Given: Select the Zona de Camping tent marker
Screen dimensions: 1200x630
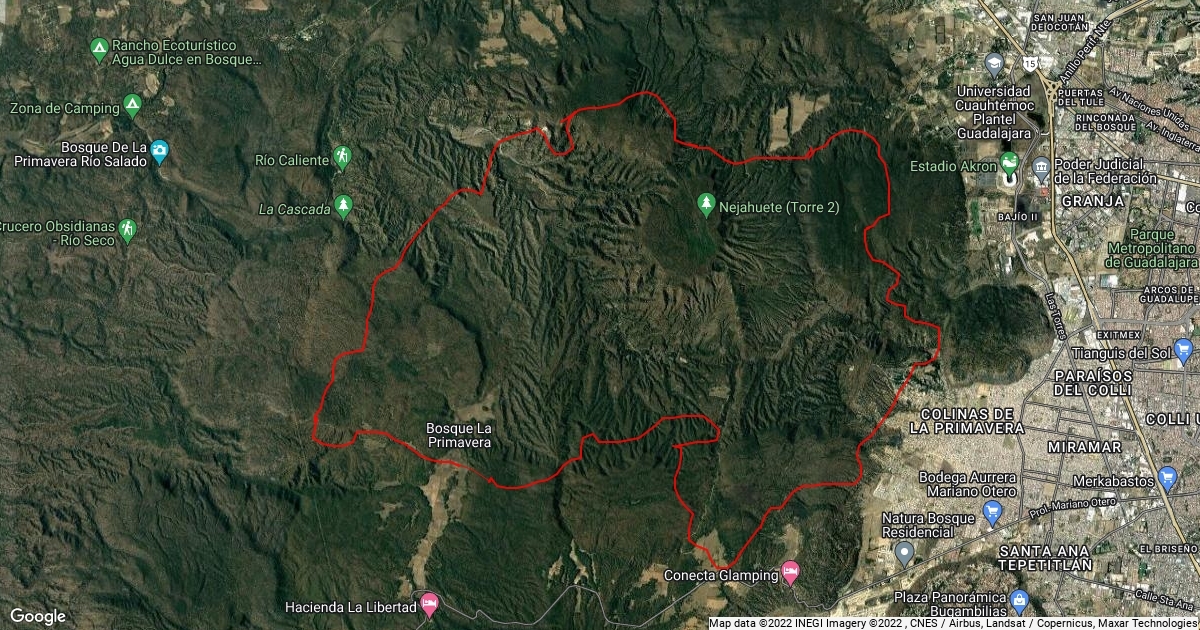Looking at the screenshot, I should (x=131, y=105).
